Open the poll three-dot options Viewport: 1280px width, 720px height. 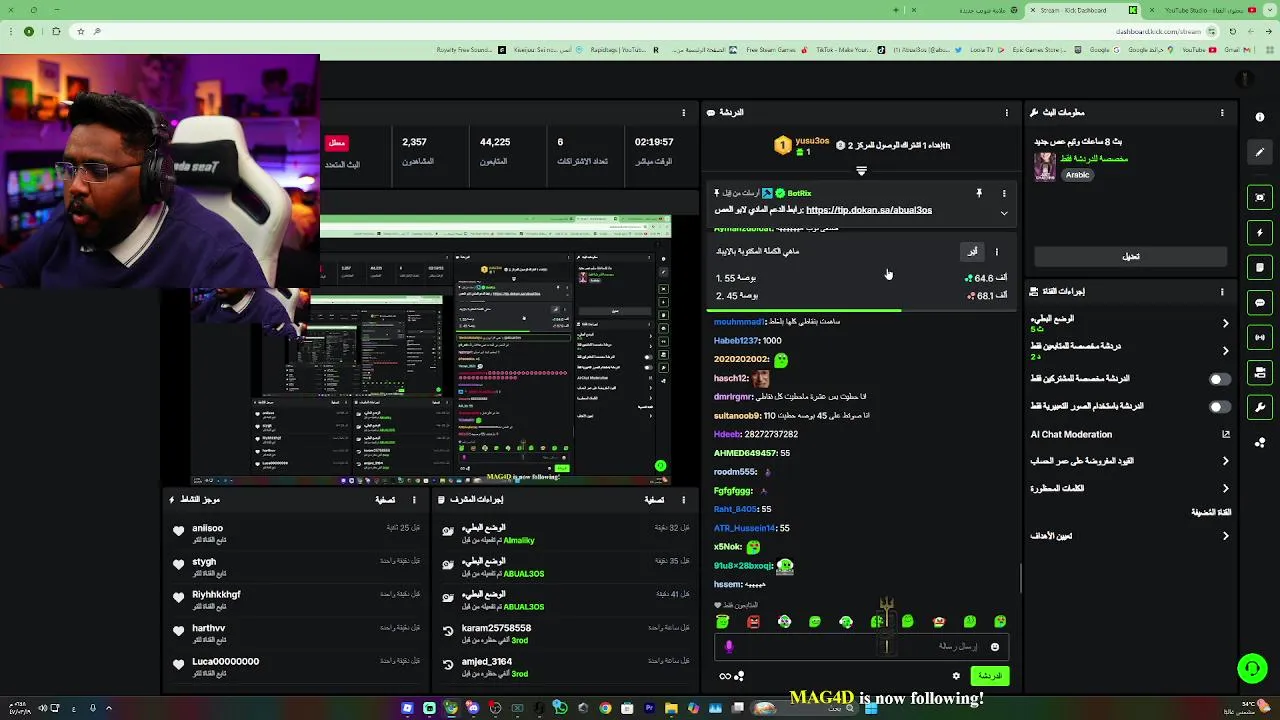coord(996,252)
